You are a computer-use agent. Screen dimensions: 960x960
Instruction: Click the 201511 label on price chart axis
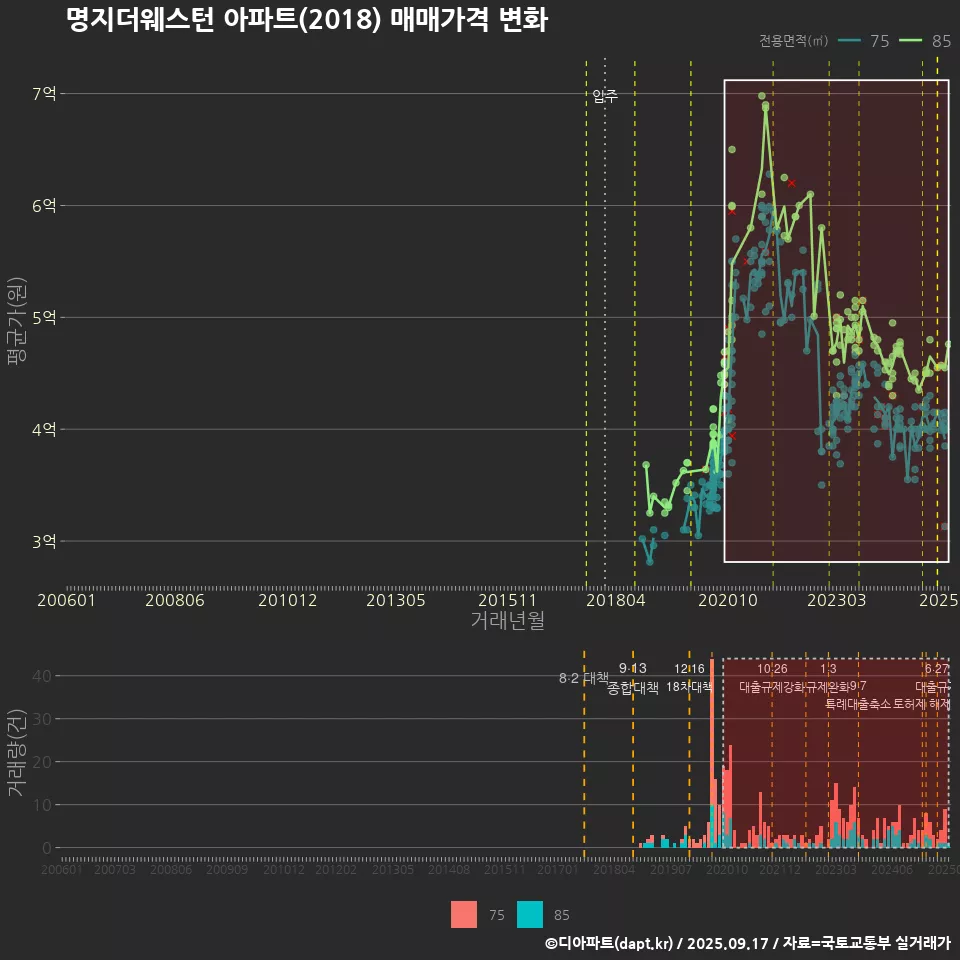pyautogui.click(x=507, y=600)
